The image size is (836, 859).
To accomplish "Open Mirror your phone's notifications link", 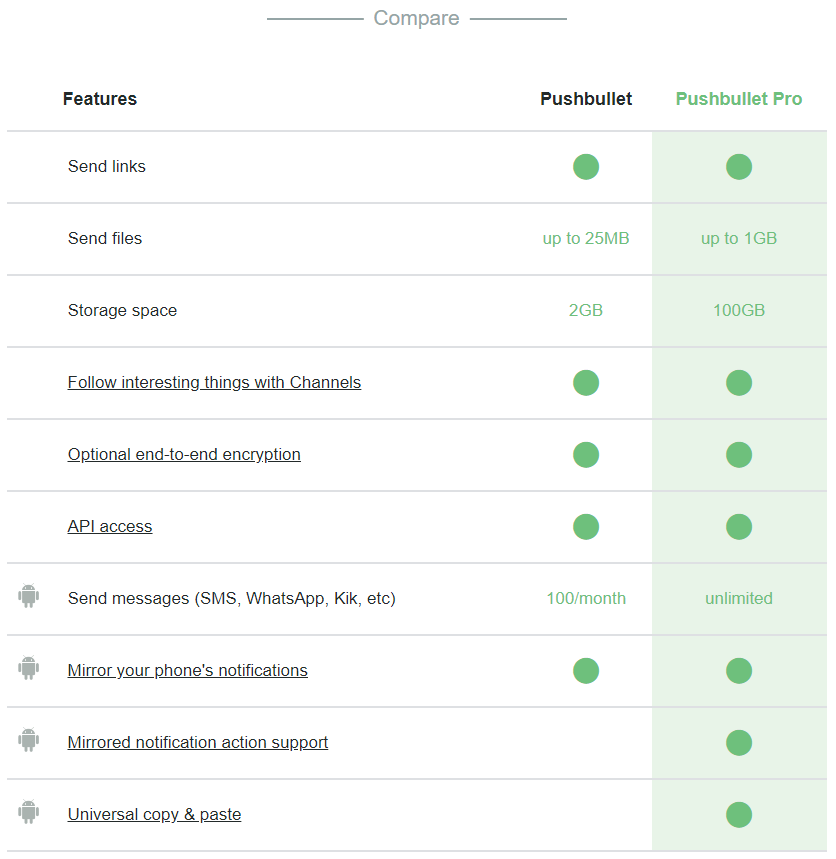I will (187, 671).
